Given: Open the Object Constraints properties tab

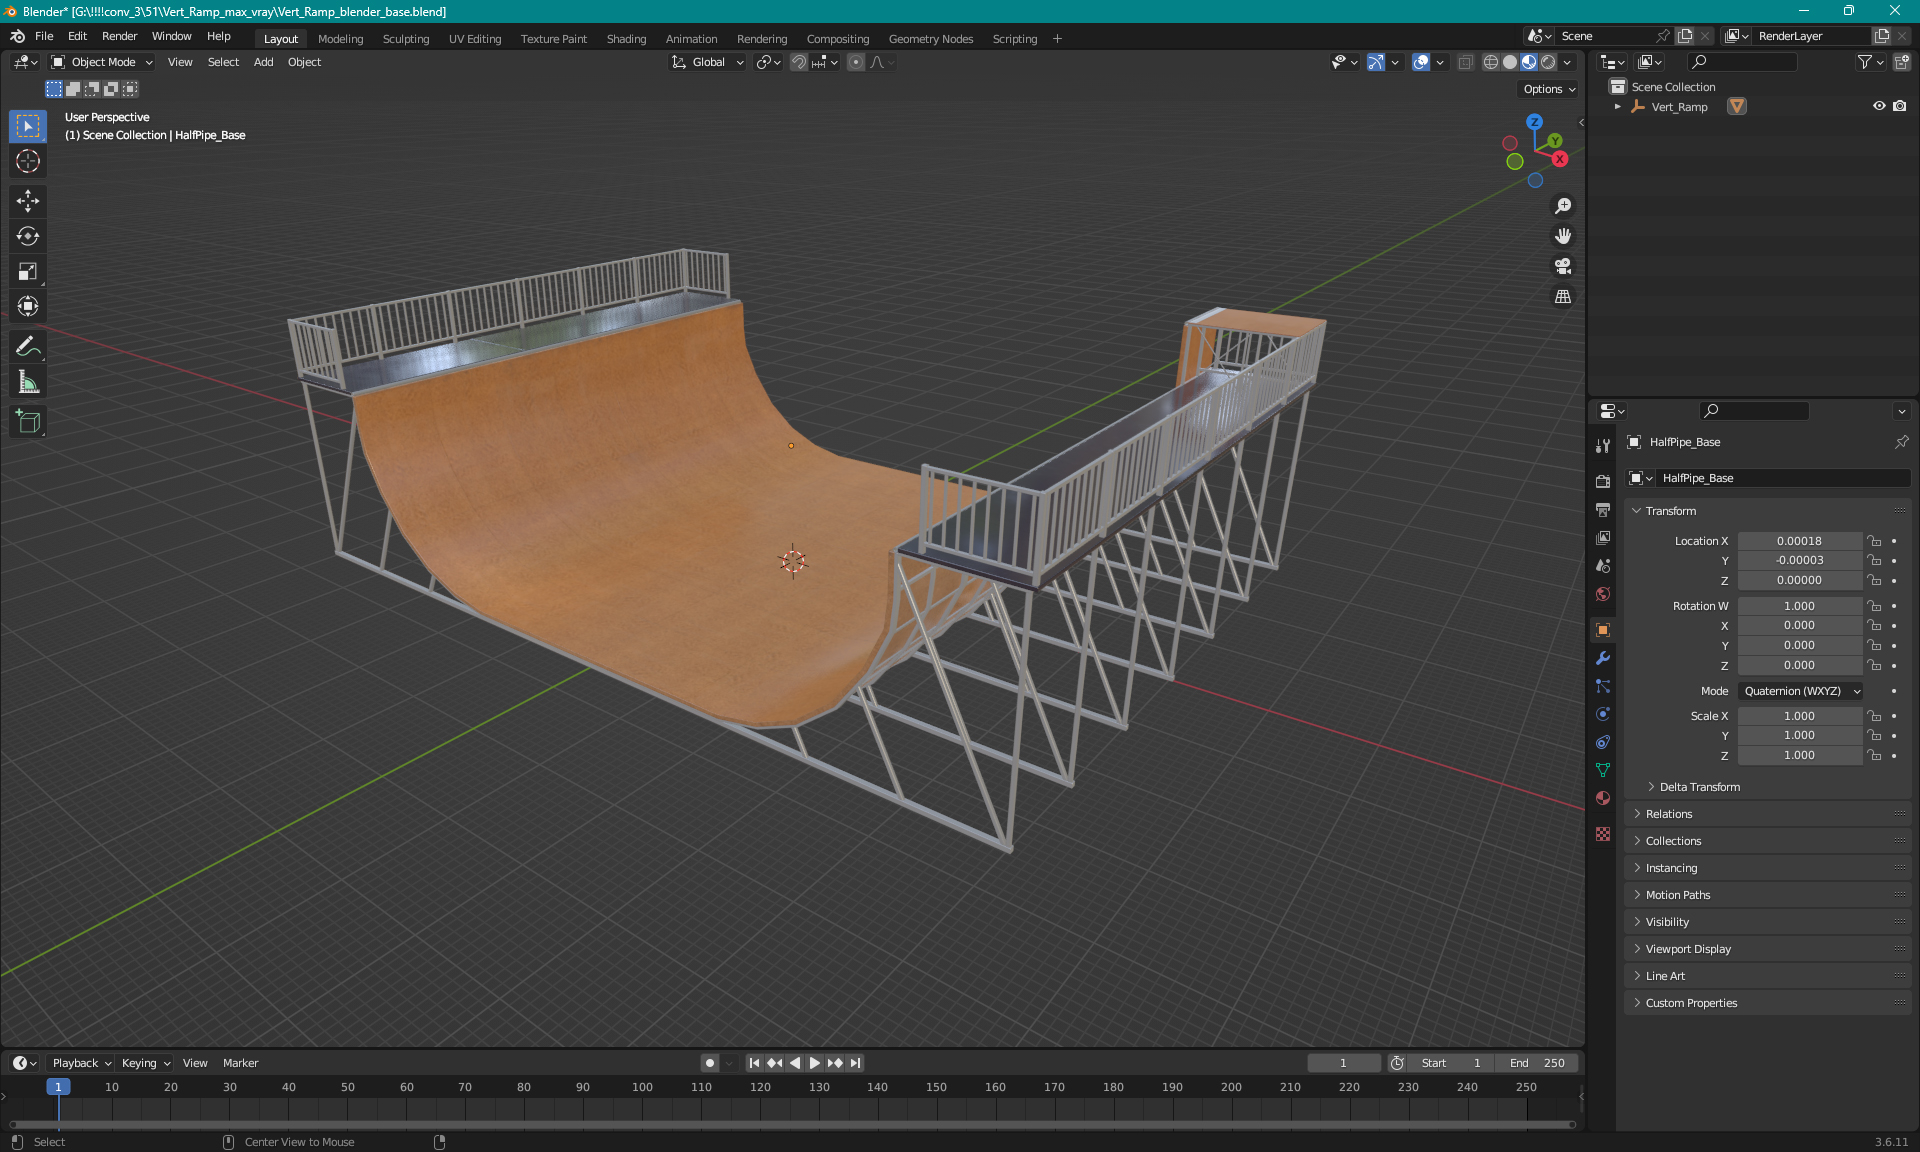Looking at the screenshot, I should click(1603, 742).
